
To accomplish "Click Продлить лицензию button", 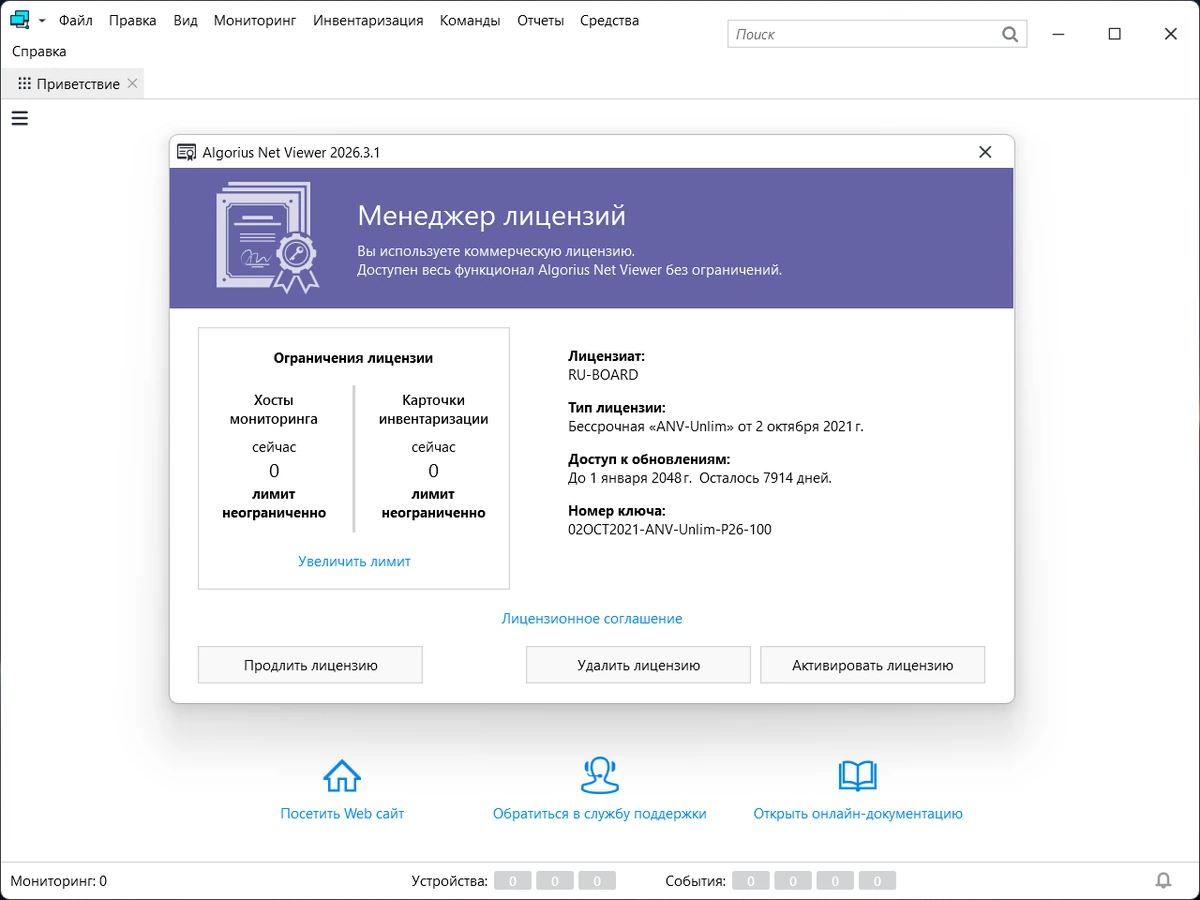I will (x=310, y=665).
